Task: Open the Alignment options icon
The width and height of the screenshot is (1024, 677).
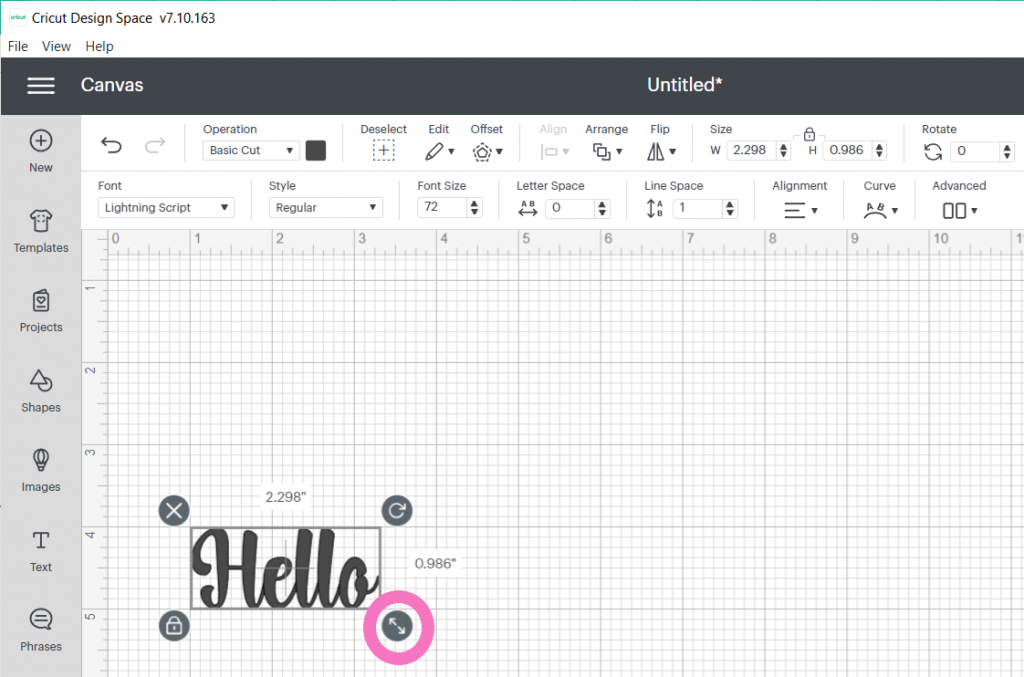Action: coord(794,210)
